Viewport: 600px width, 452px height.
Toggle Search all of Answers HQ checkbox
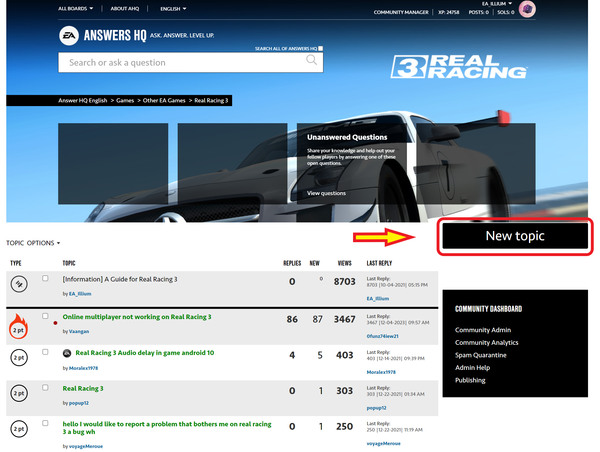click(321, 48)
